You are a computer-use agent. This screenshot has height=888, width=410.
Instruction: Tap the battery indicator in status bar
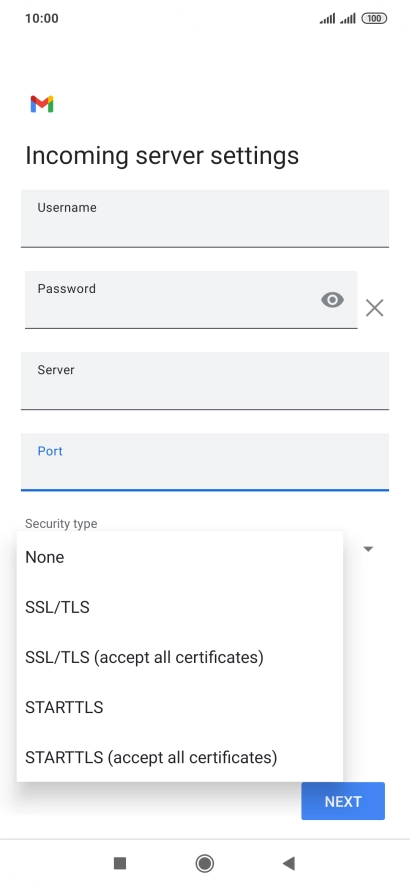click(x=374, y=19)
